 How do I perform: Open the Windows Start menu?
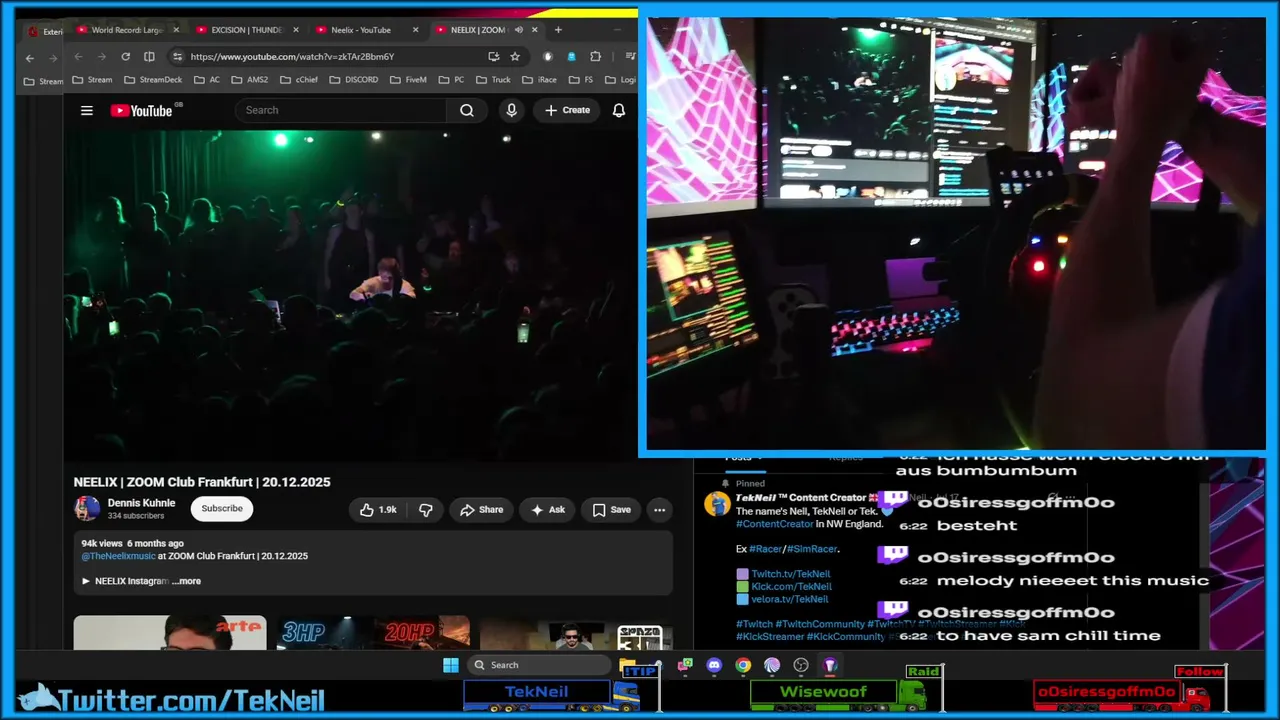(451, 665)
